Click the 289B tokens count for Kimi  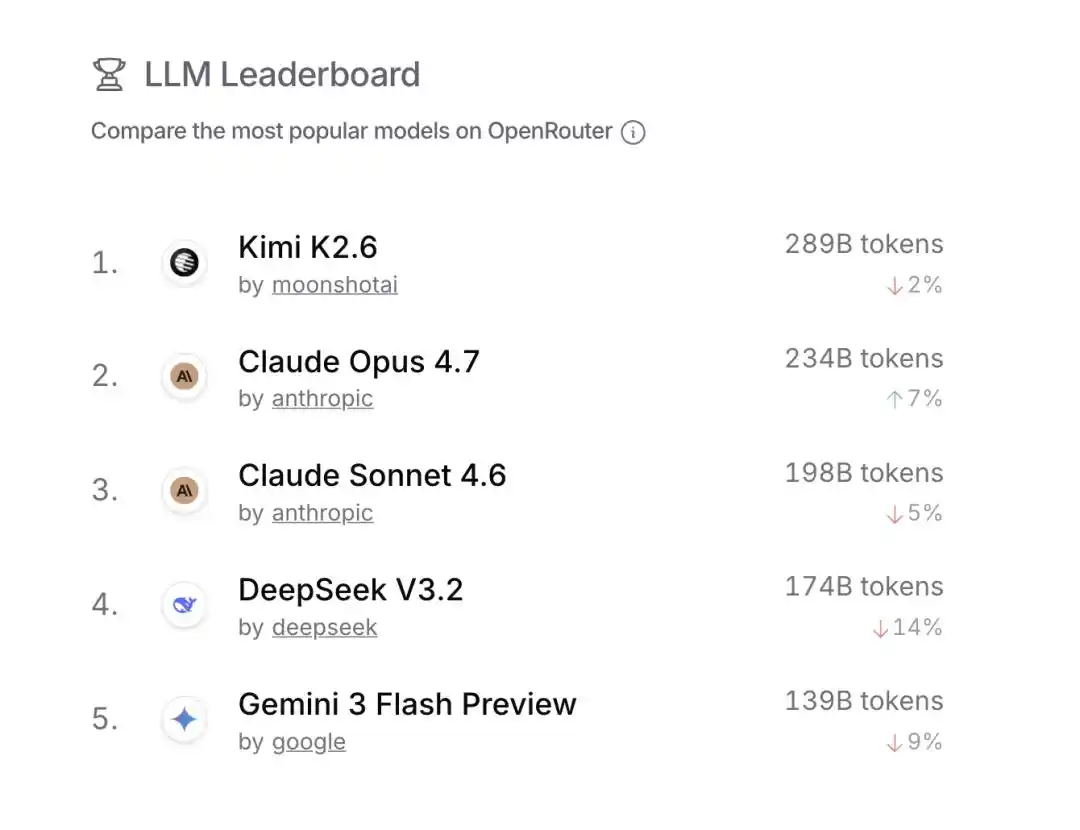(x=863, y=244)
